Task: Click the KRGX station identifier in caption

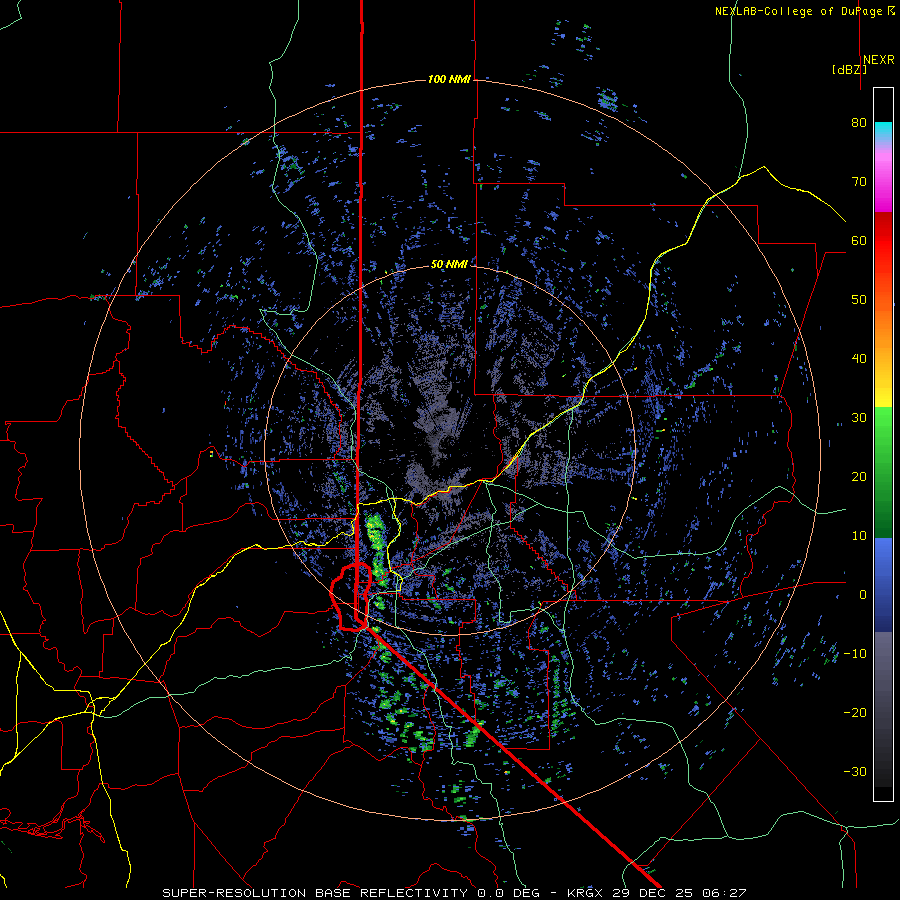Action: click(587, 893)
